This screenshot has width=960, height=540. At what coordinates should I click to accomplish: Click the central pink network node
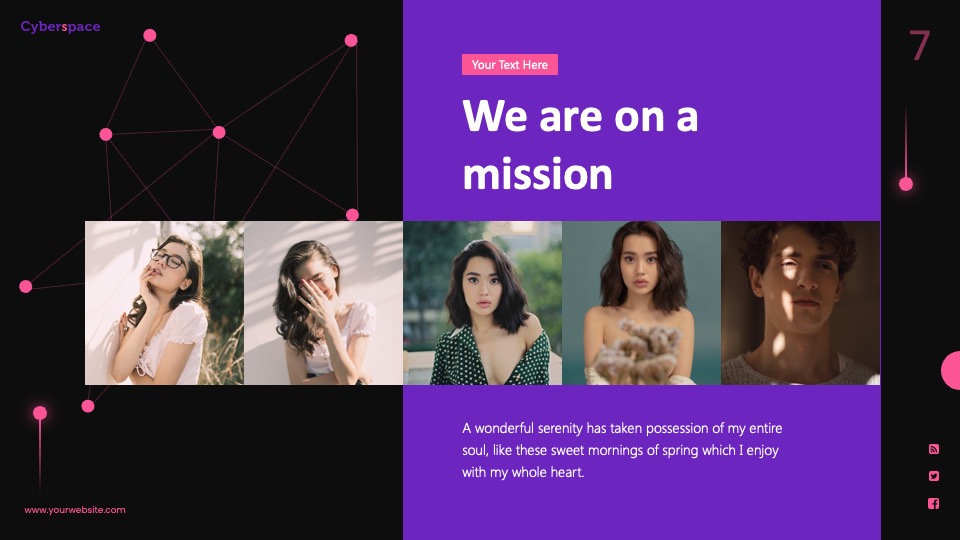[x=219, y=132]
